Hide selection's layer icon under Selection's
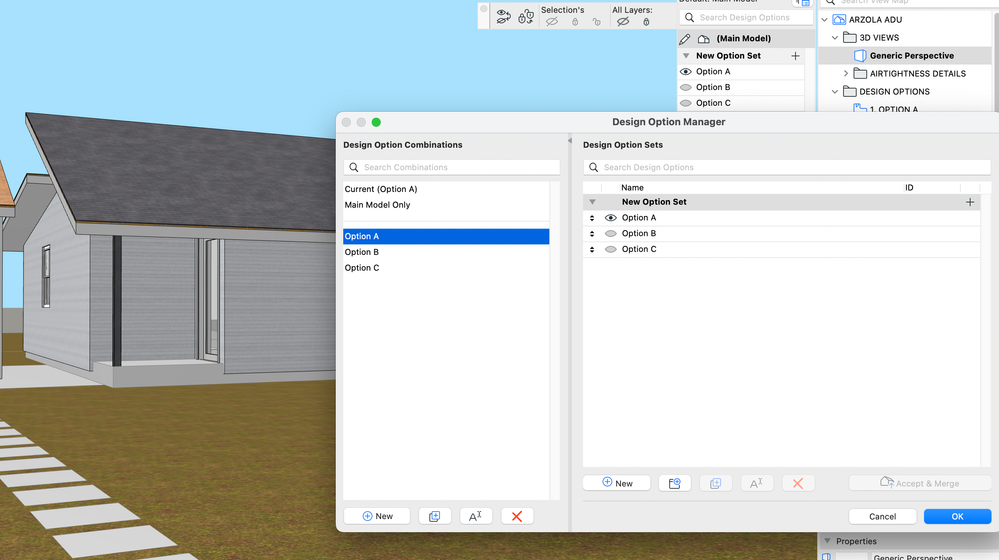Viewport: 999px width, 560px height. (x=552, y=22)
